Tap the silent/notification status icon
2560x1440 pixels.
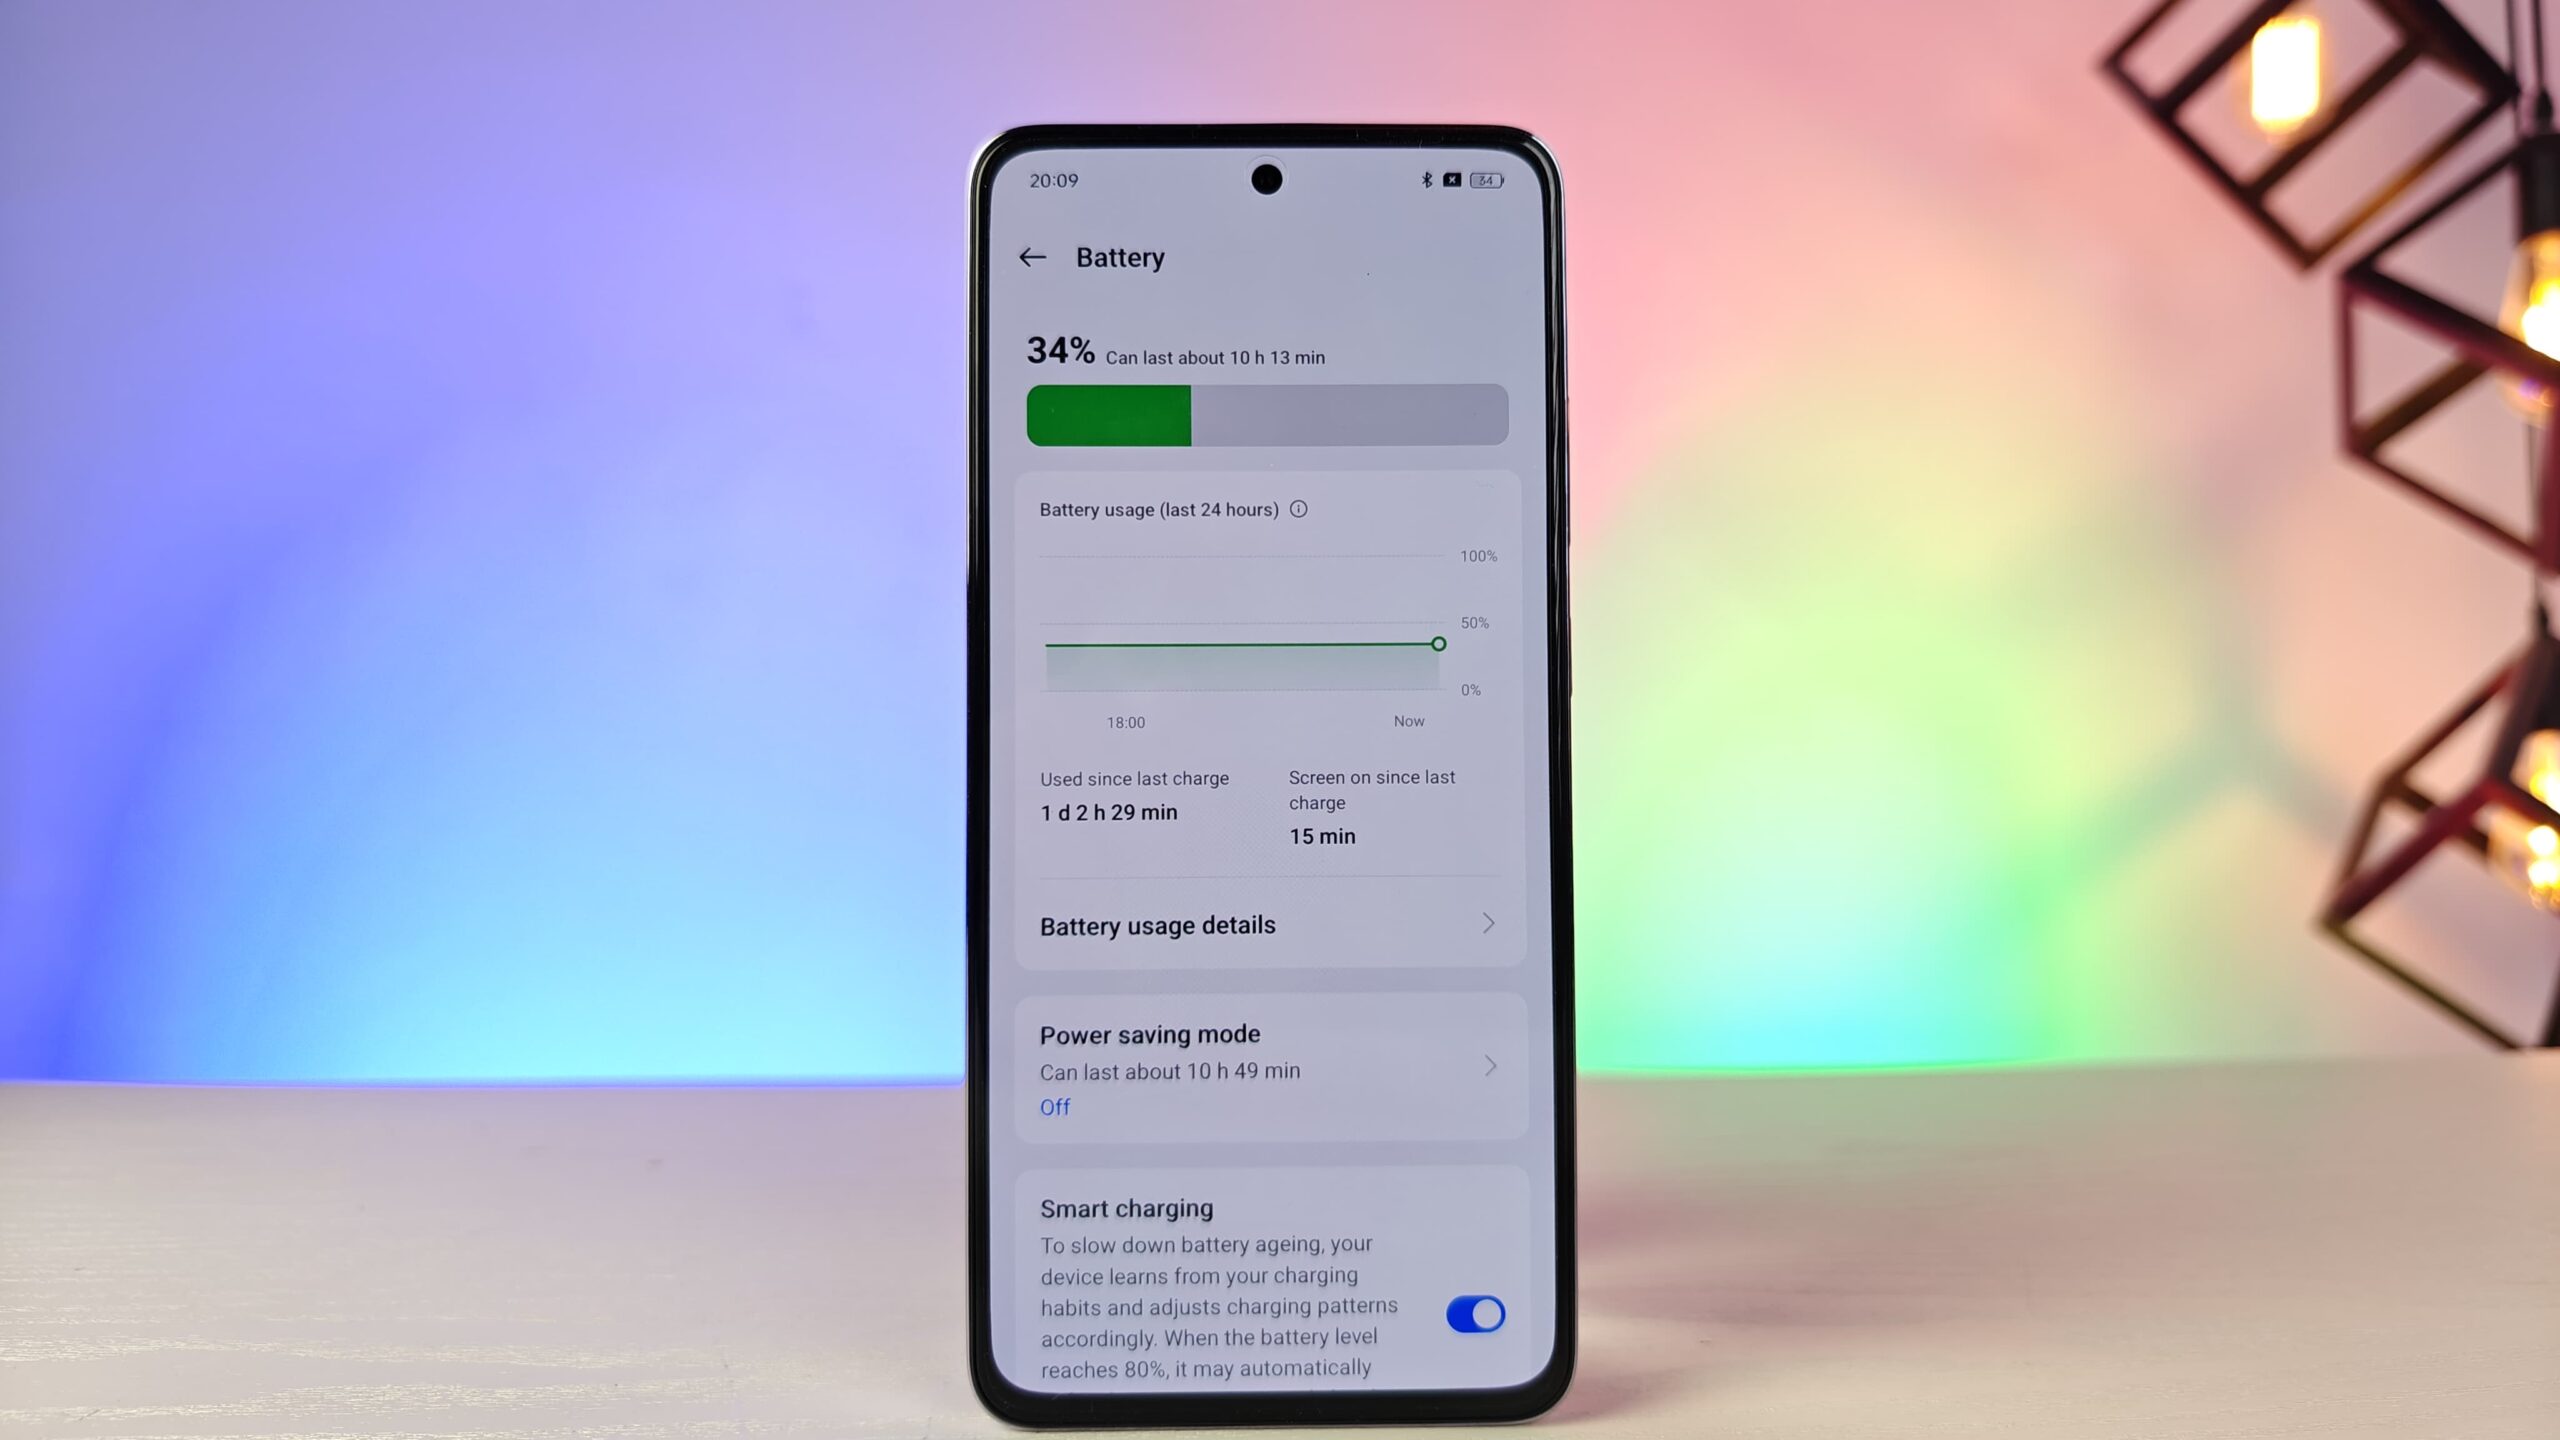[1451, 178]
